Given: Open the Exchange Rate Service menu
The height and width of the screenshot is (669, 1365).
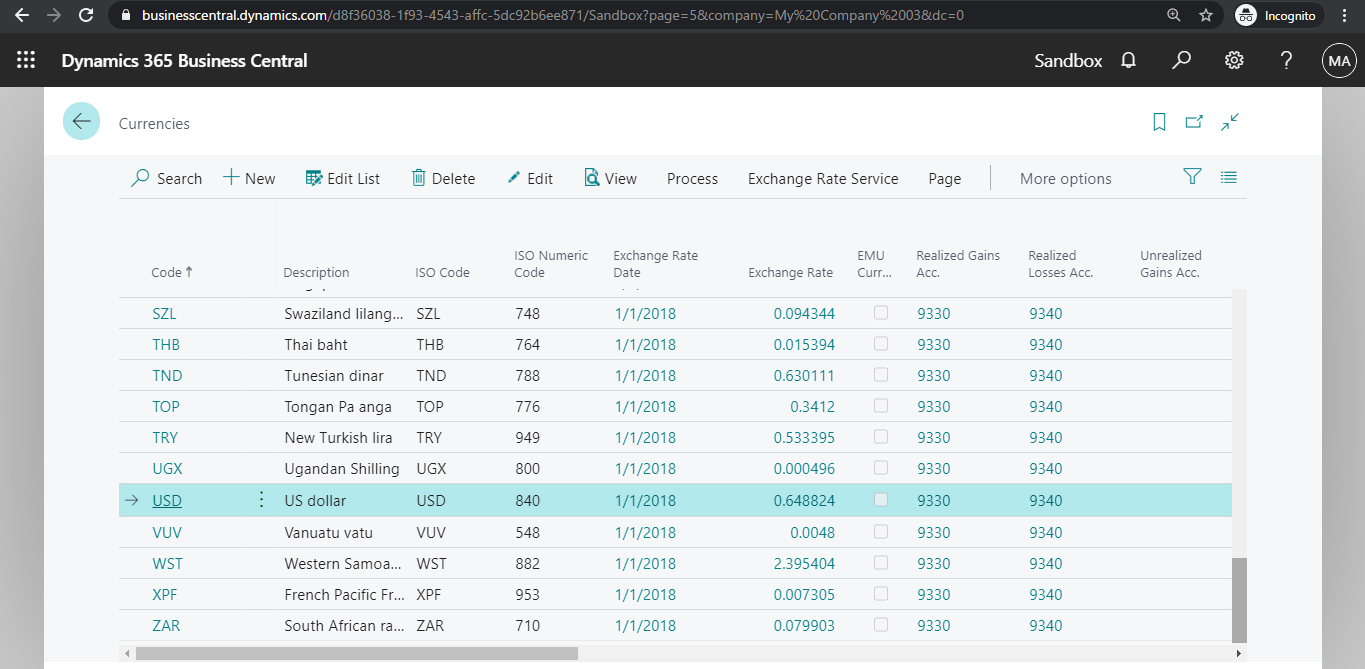Looking at the screenshot, I should [x=822, y=178].
